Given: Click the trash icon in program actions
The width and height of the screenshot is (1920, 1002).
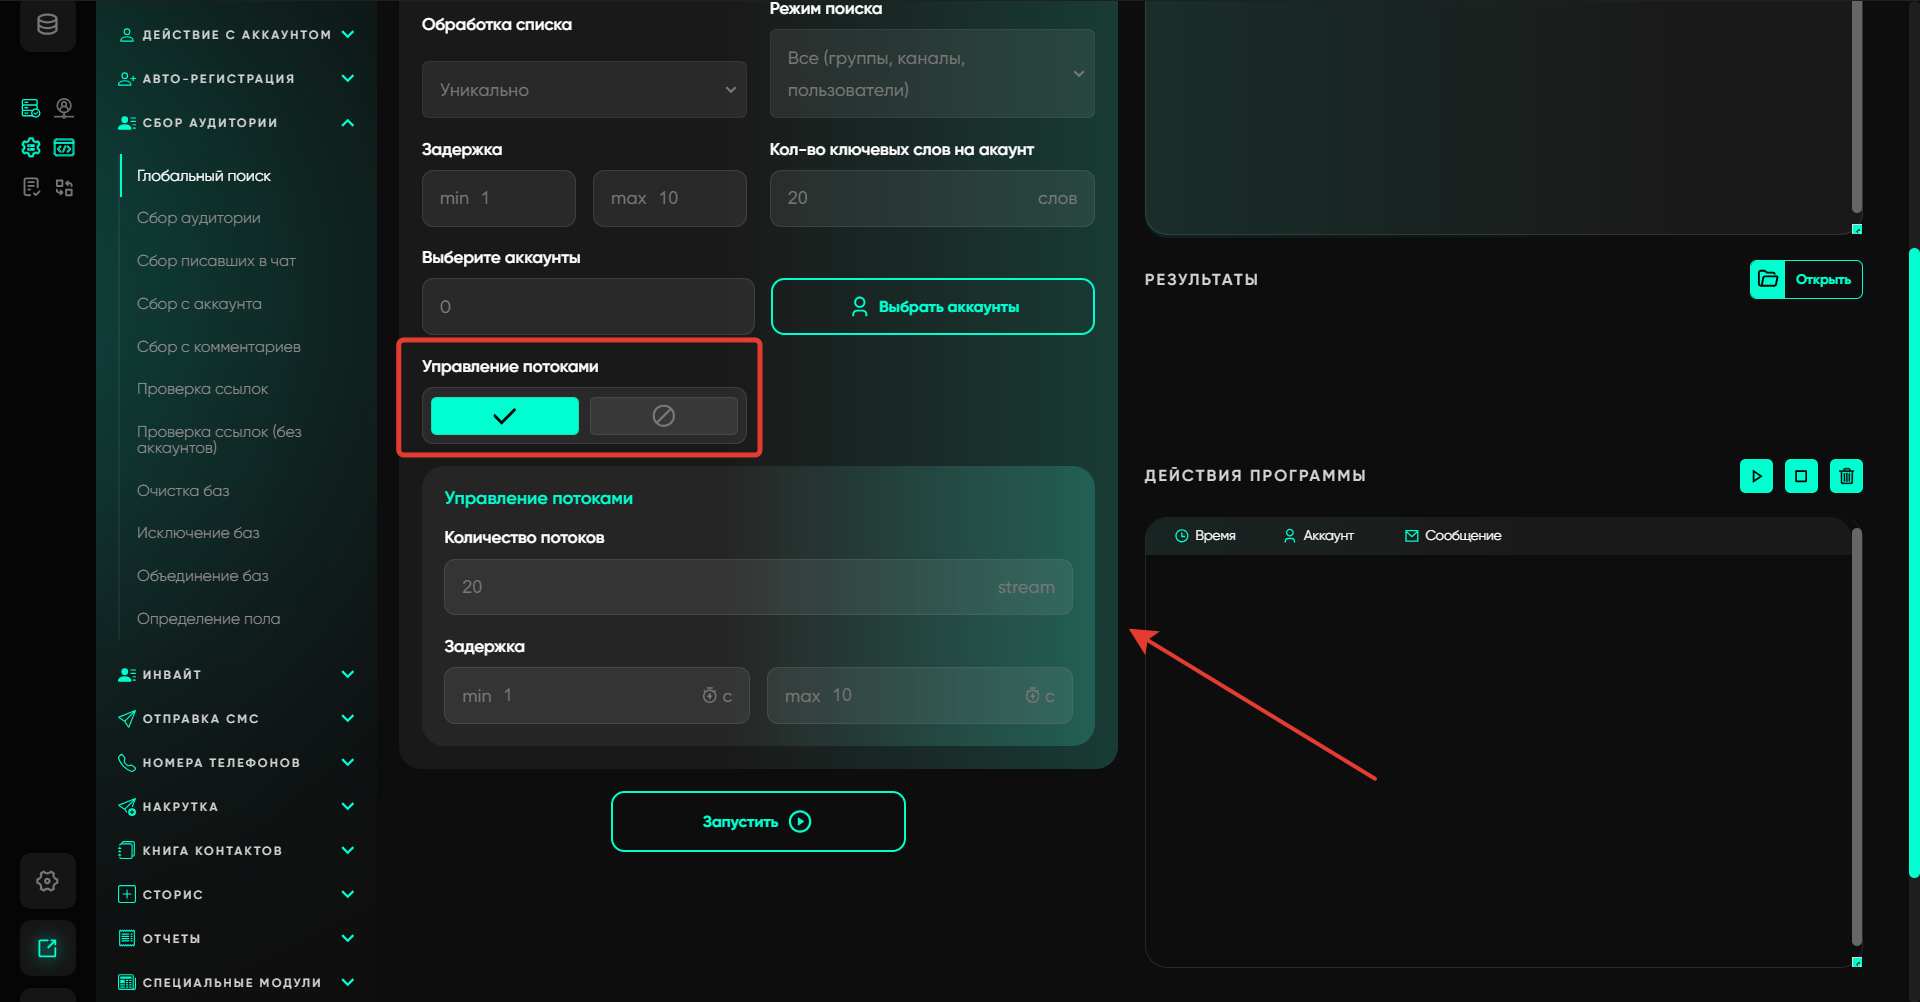Looking at the screenshot, I should click(1846, 476).
